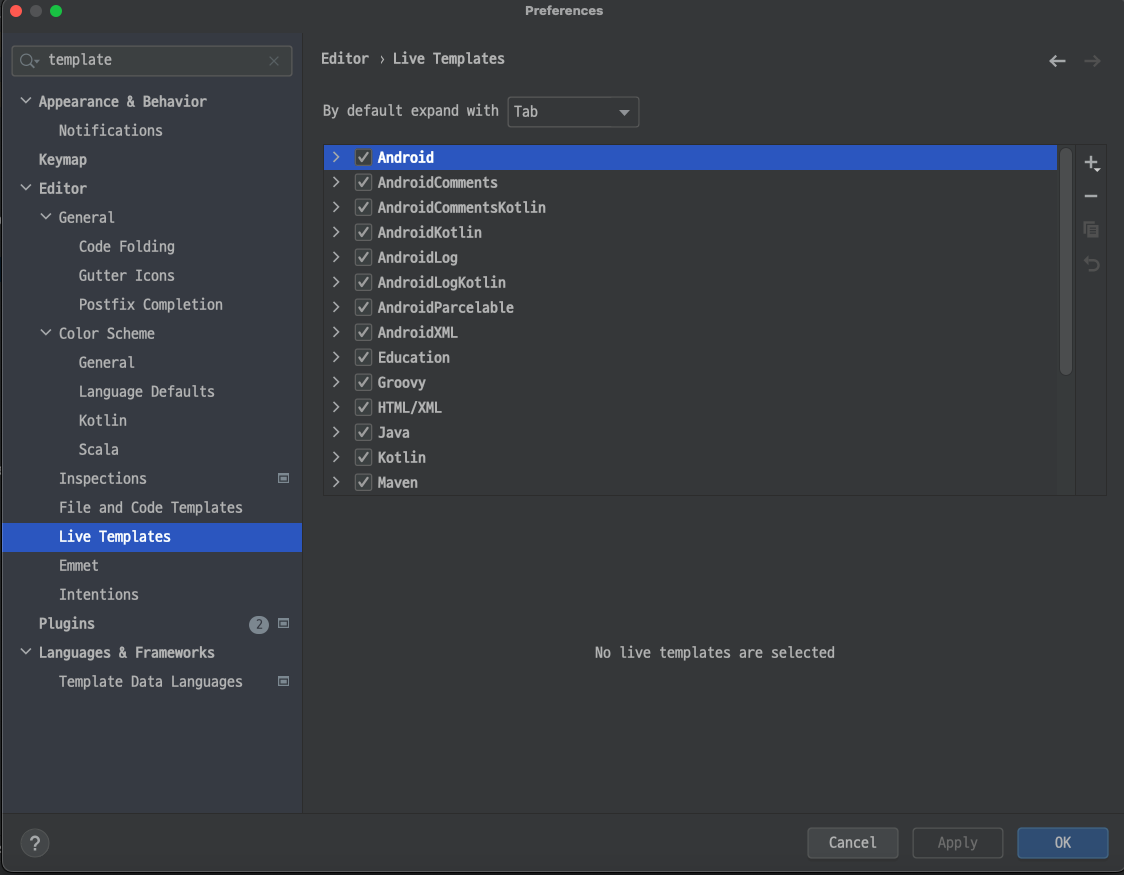1124x875 pixels.
Task: Expand the AndroidLog group chevron
Action: [335, 257]
